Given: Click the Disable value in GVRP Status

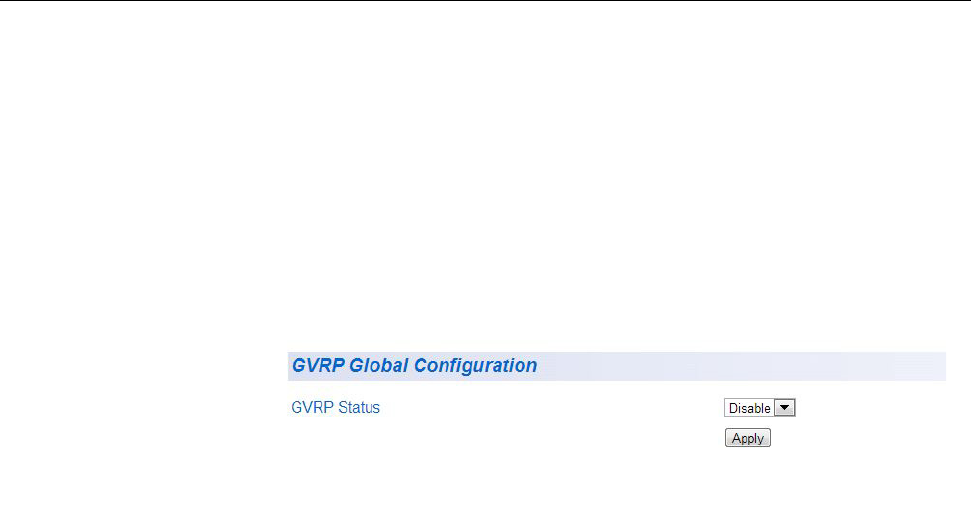Looking at the screenshot, I should point(750,408).
